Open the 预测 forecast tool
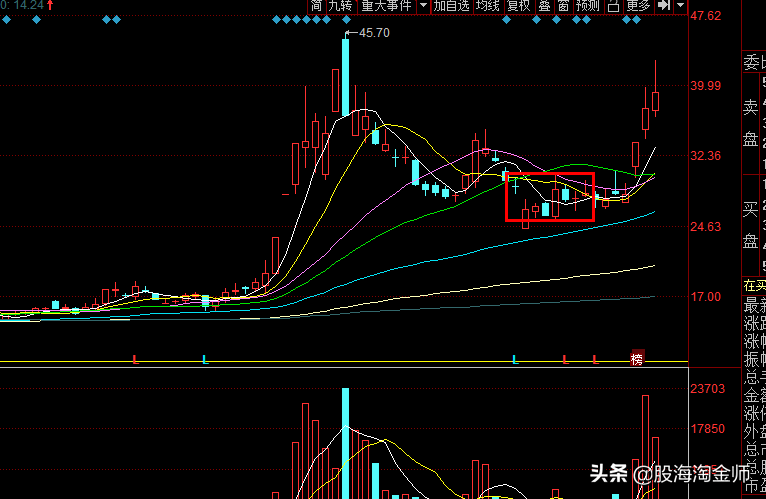This screenshot has height=499, width=766. (x=588, y=6)
